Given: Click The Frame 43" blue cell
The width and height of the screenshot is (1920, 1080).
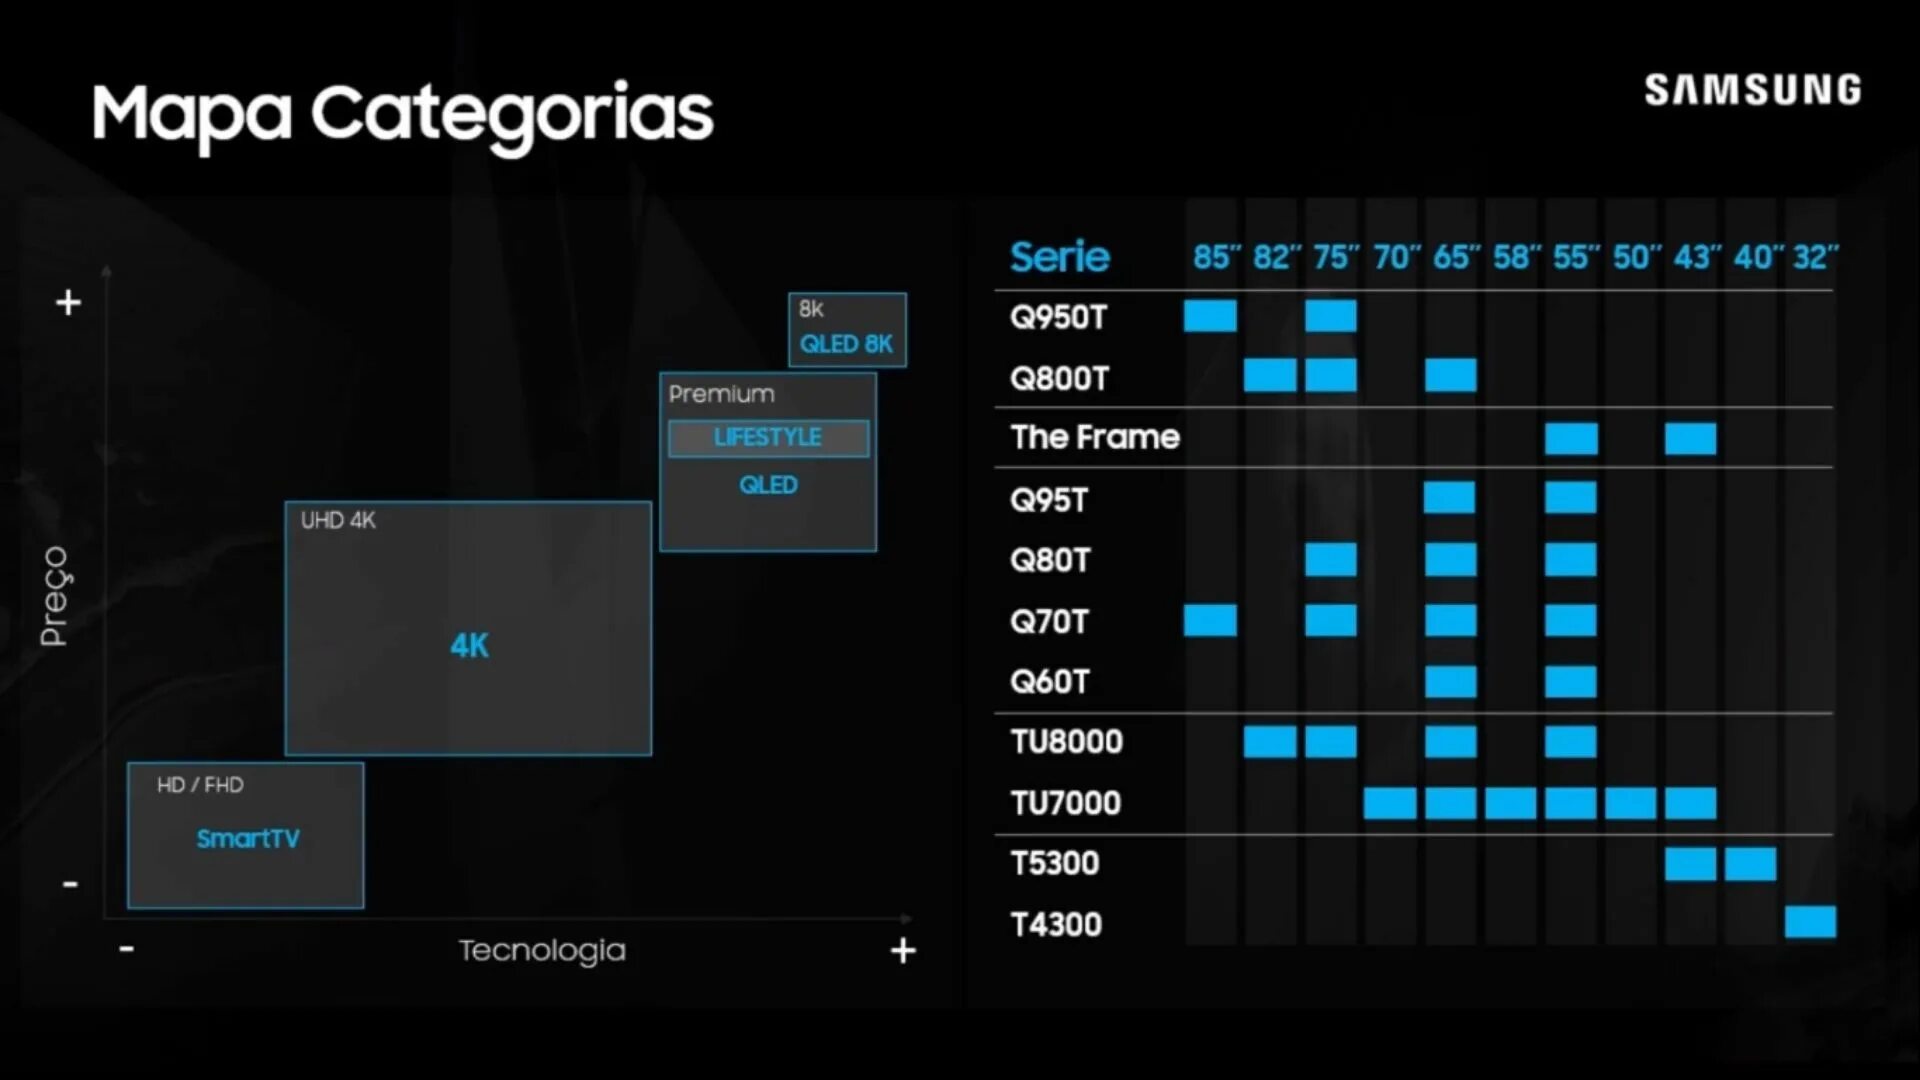Looking at the screenshot, I should tap(1690, 438).
